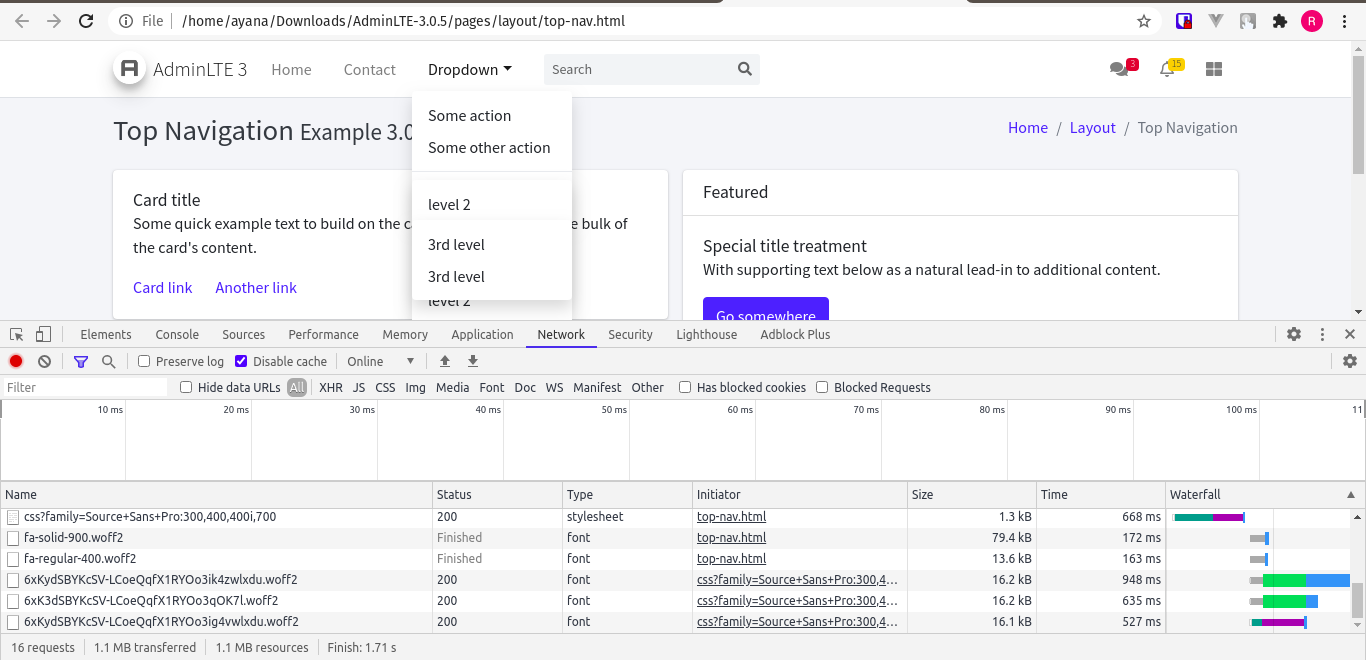This screenshot has width=1366, height=660.
Task: Open DevTools settings gear
Action: click(1294, 334)
